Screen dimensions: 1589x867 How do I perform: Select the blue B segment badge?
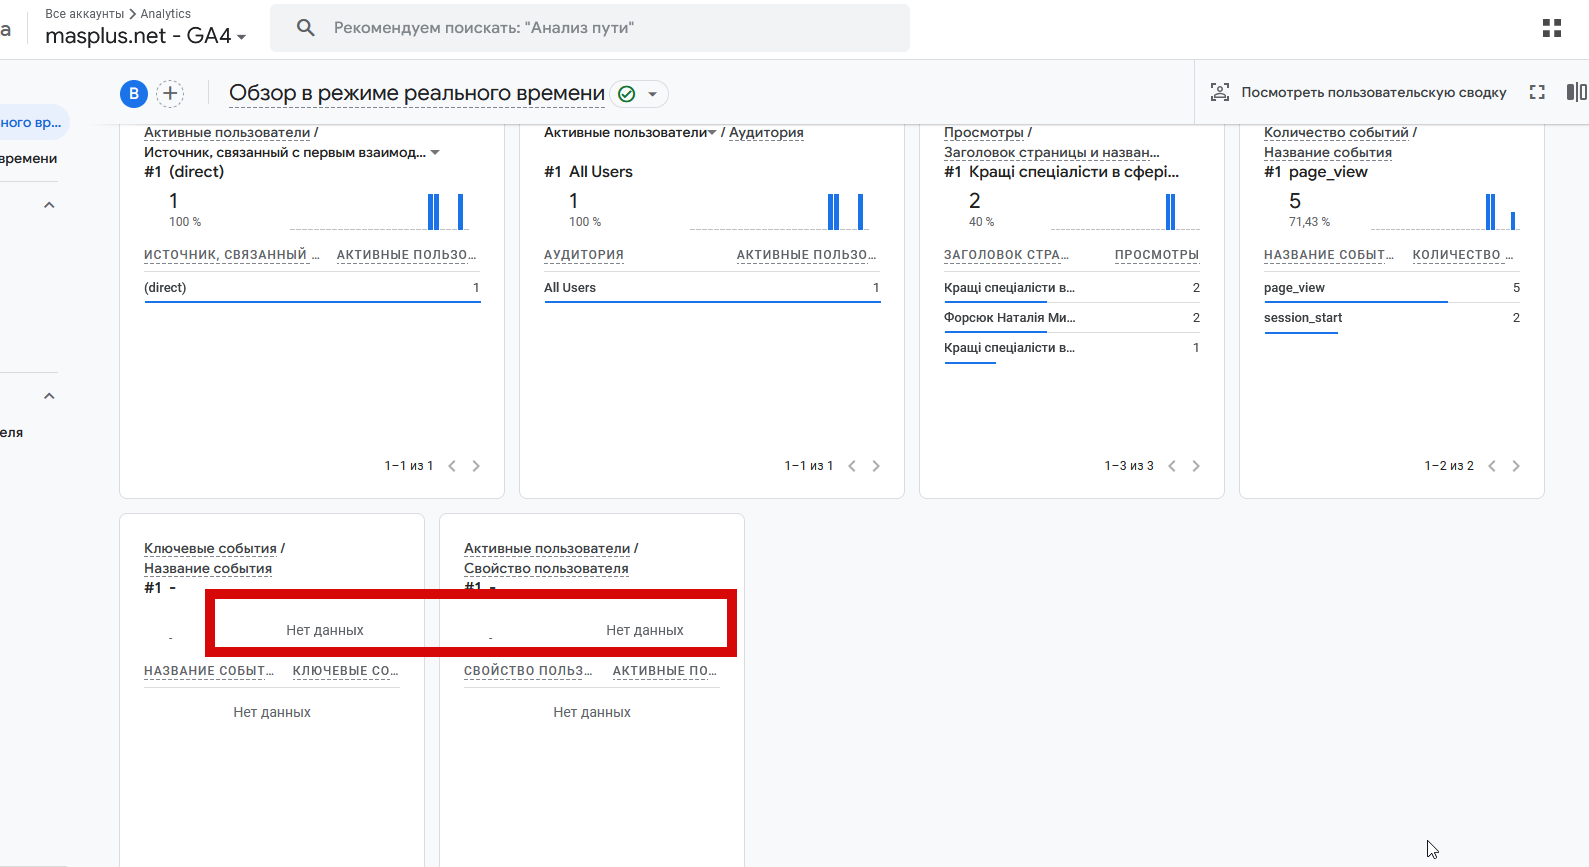(134, 94)
